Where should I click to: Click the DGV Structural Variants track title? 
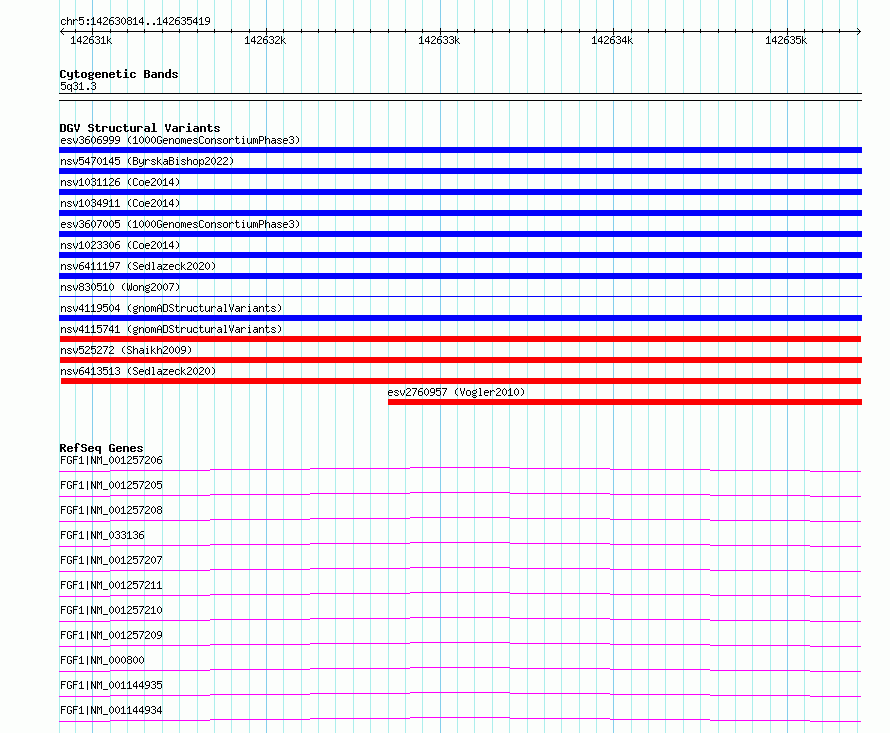[140, 128]
